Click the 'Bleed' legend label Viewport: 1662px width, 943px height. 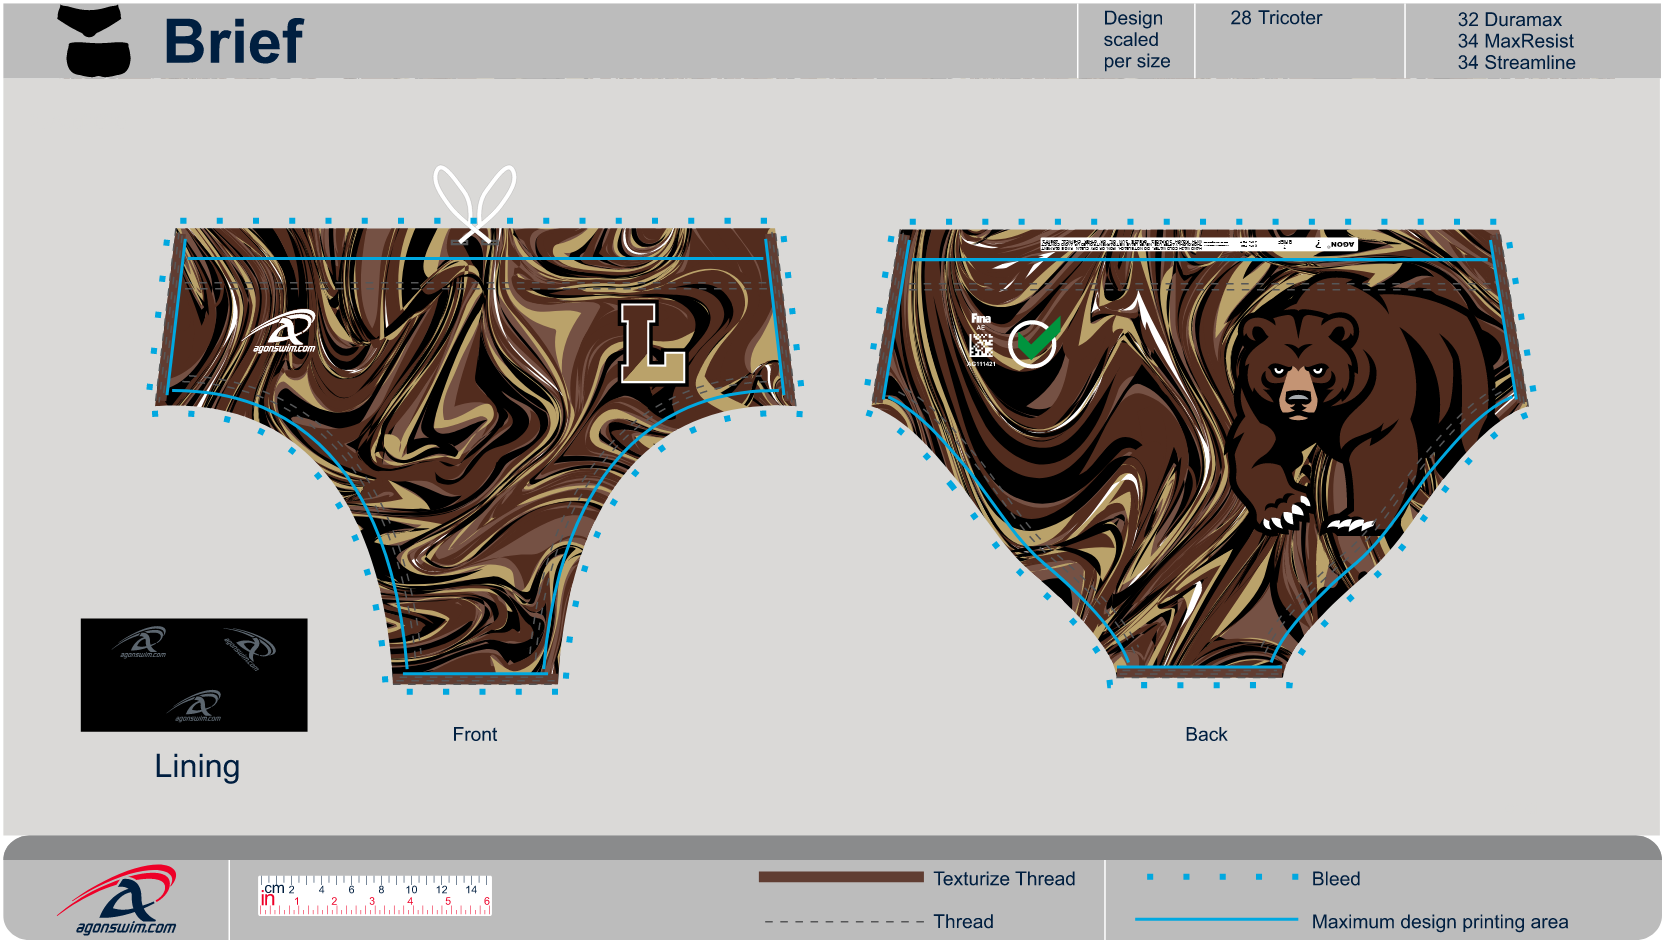(1336, 879)
